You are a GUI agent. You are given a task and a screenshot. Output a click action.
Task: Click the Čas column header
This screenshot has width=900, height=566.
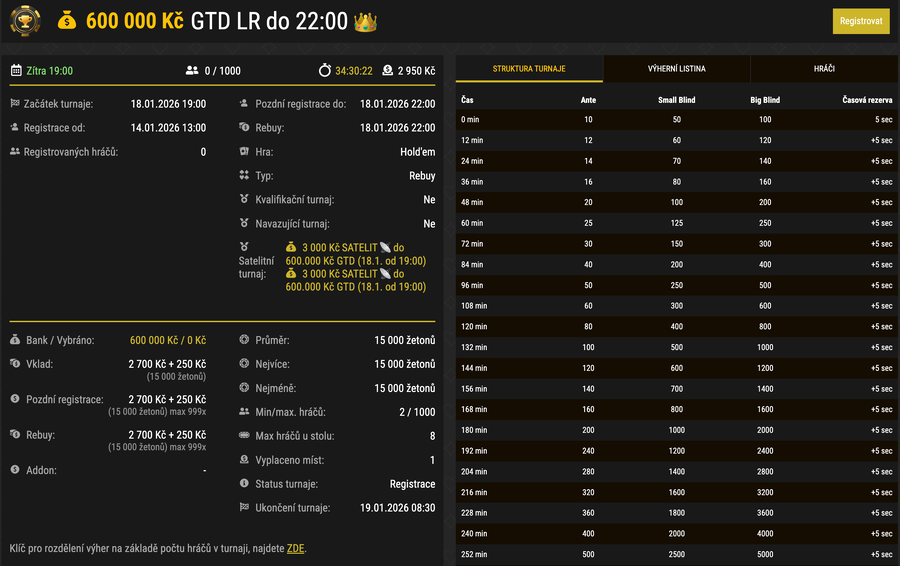tap(467, 100)
